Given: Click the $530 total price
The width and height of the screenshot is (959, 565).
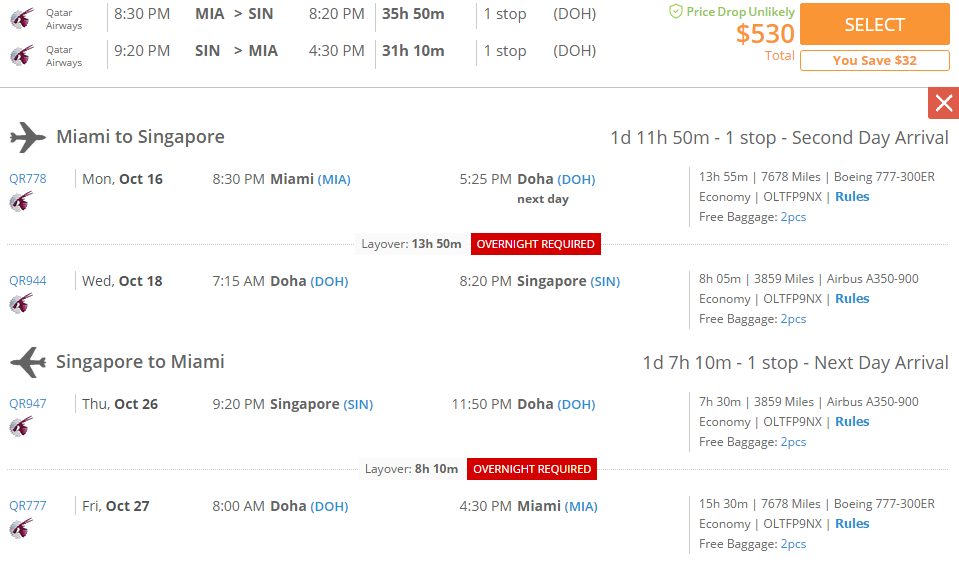Looking at the screenshot, I should pyautogui.click(x=765, y=34).
